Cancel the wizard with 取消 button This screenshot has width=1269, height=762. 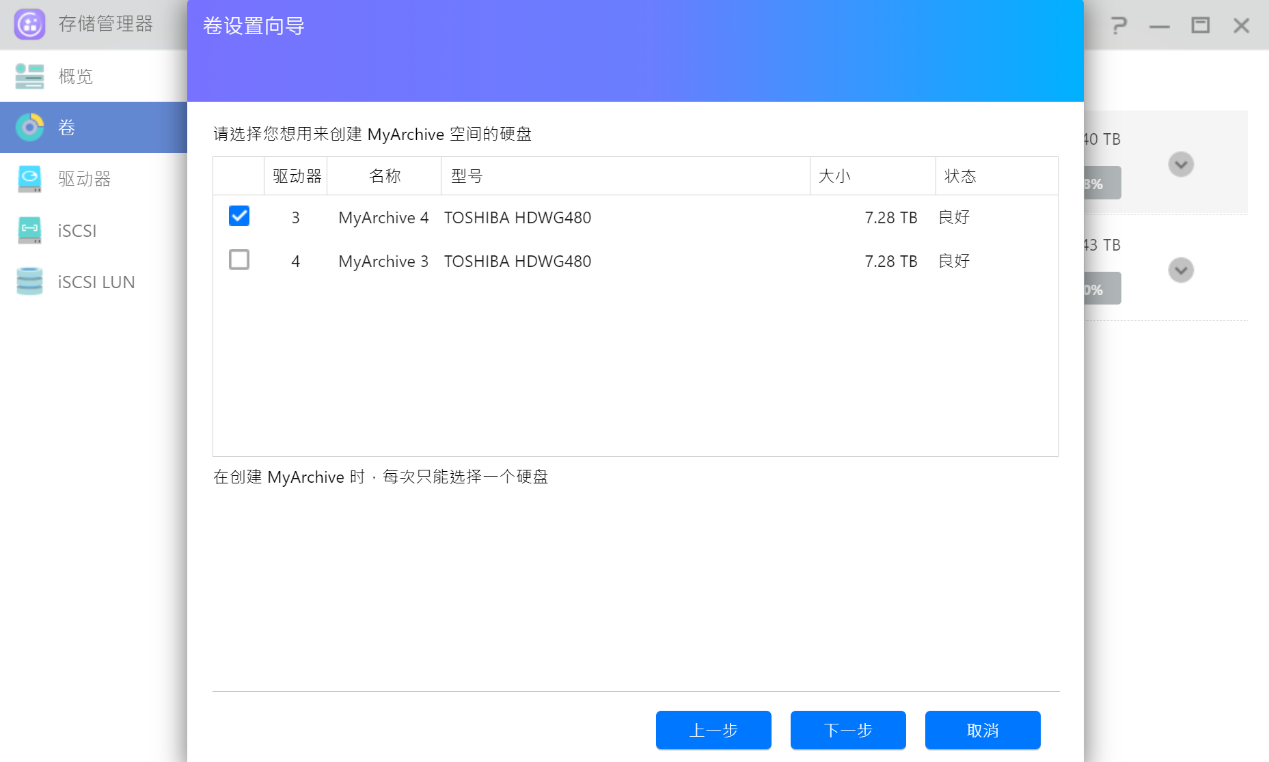click(982, 730)
